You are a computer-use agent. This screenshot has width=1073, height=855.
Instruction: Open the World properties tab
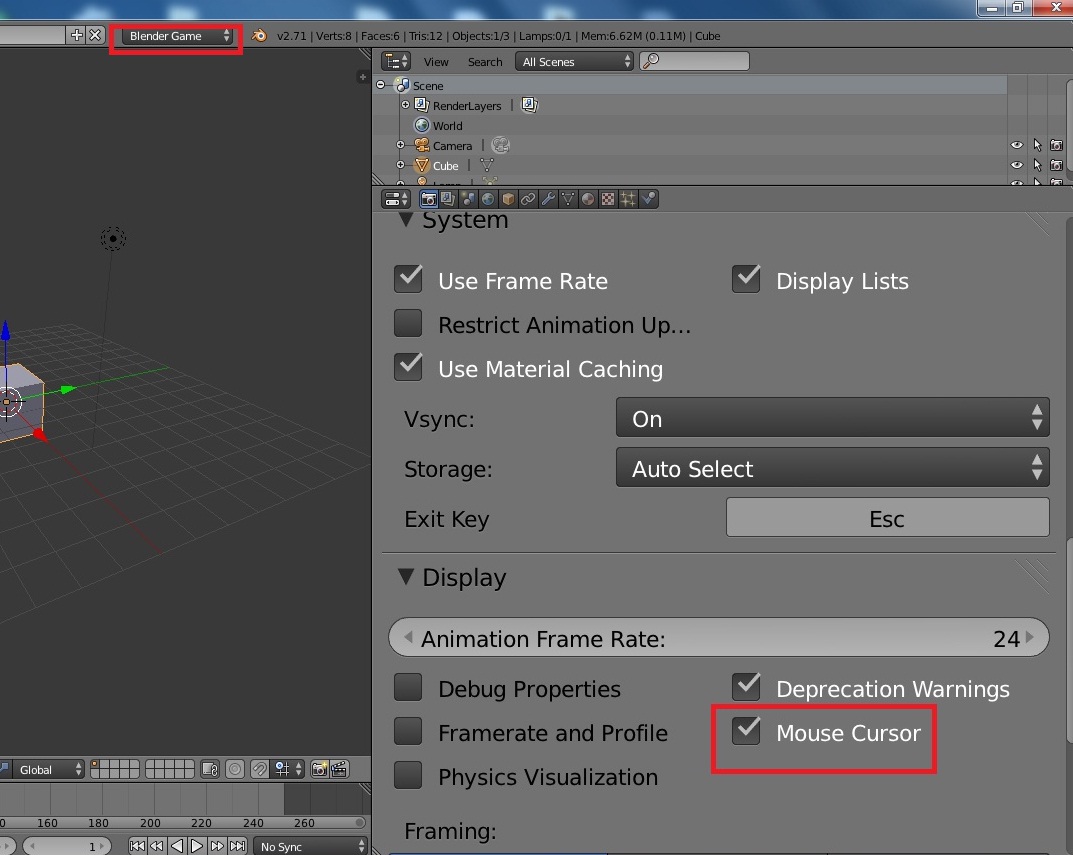(x=488, y=199)
